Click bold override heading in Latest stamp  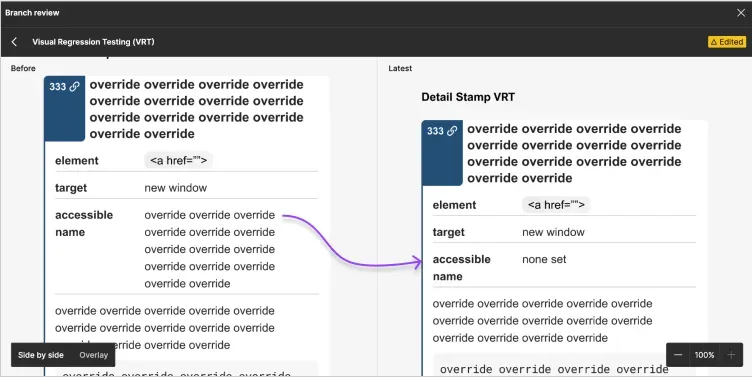coord(575,153)
